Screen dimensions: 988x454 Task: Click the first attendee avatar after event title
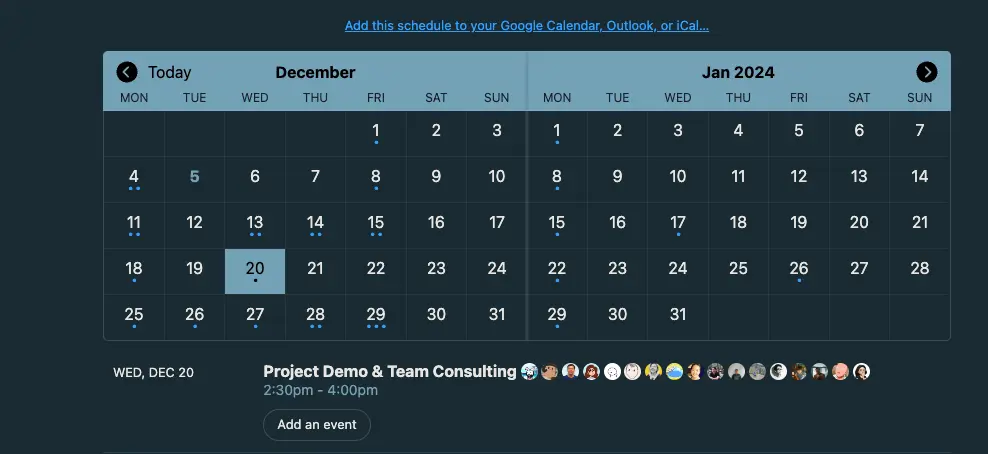pos(529,372)
